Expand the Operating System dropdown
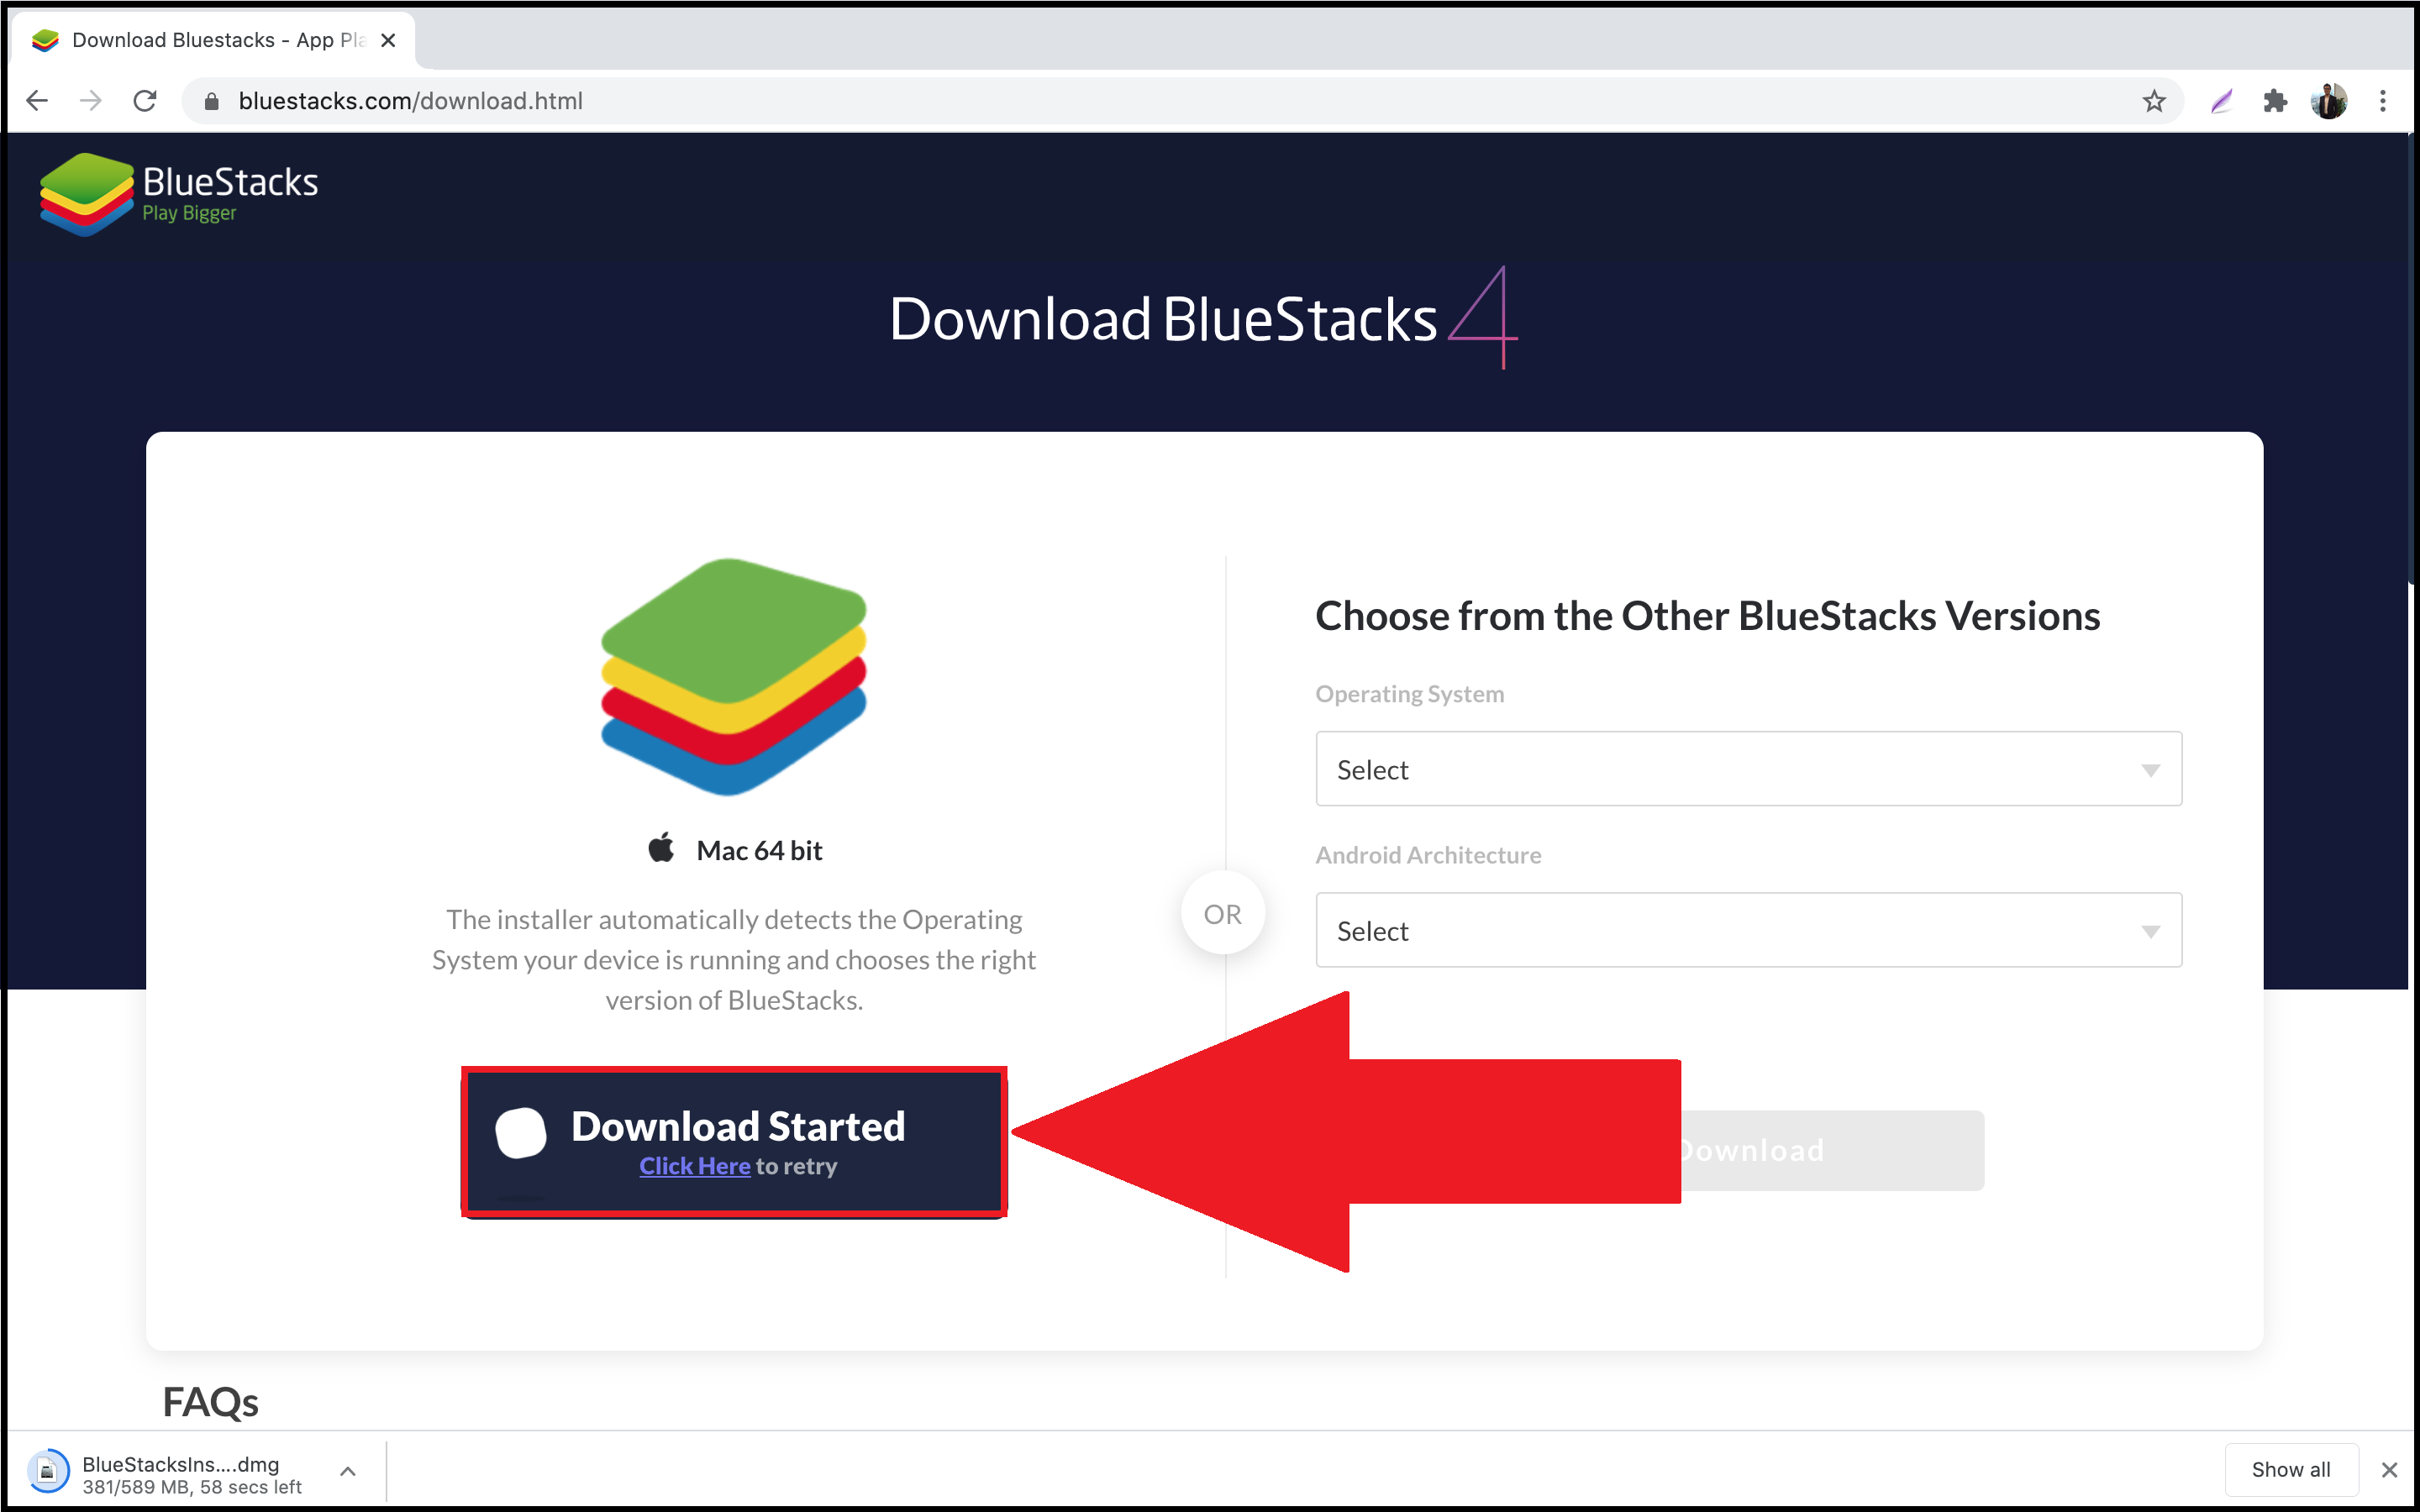The image size is (2420, 1512). pos(1748,769)
